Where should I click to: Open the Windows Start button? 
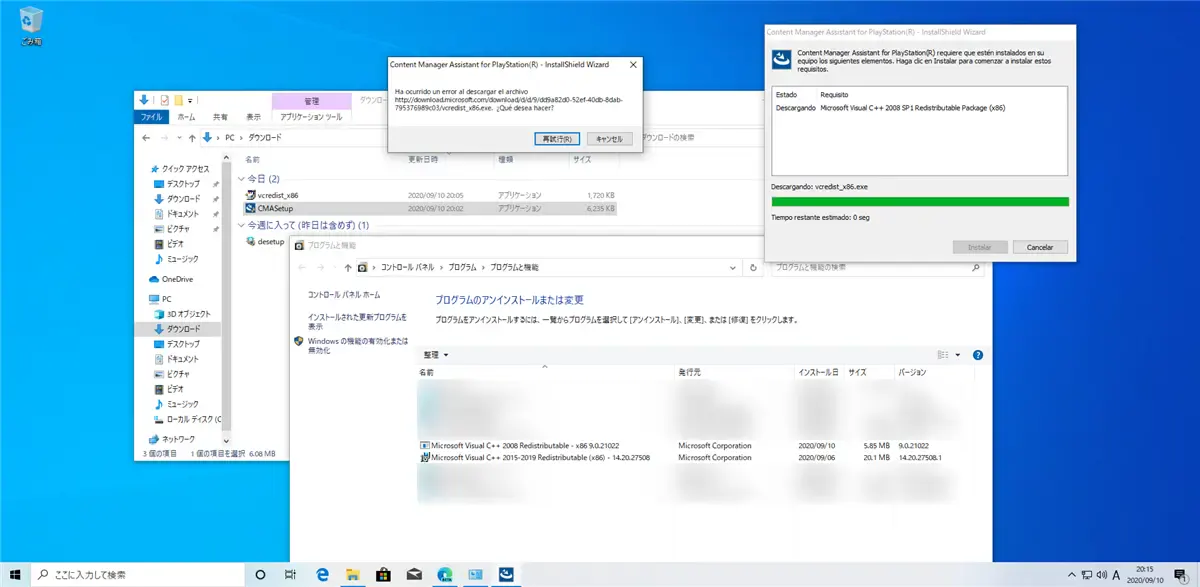pyautogui.click(x=17, y=574)
